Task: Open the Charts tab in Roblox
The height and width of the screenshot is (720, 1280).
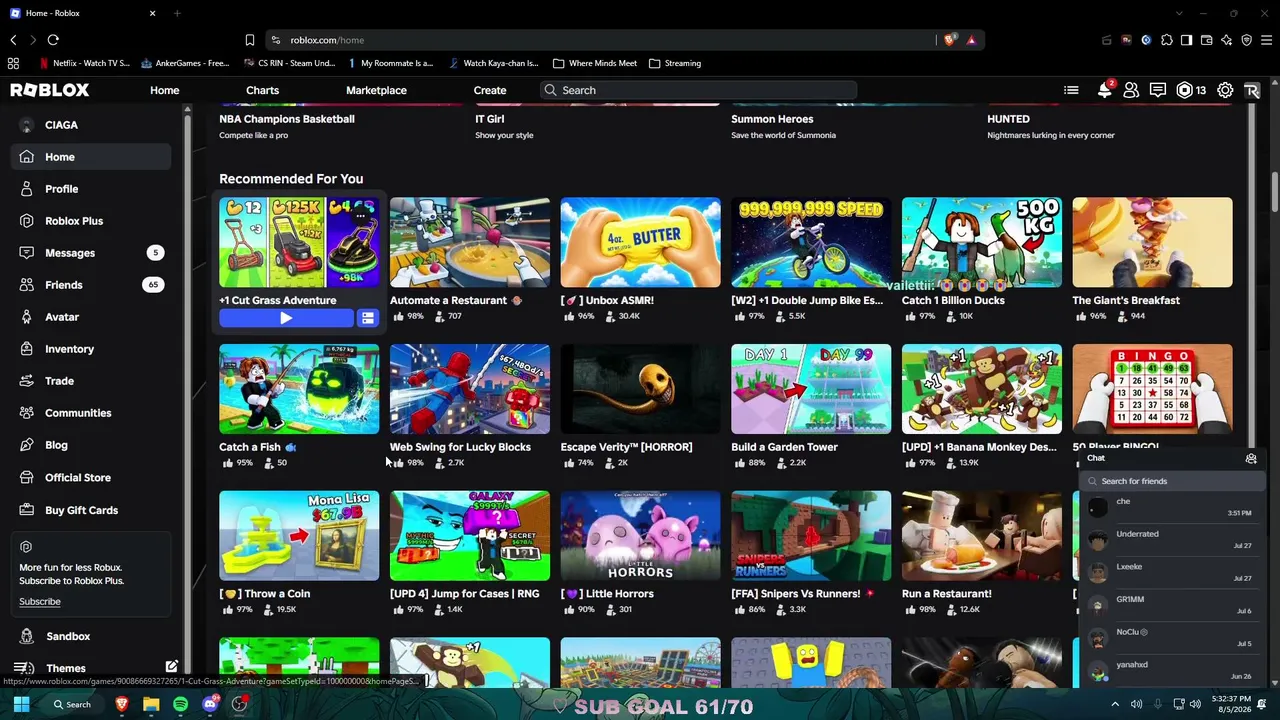Action: pos(263,90)
